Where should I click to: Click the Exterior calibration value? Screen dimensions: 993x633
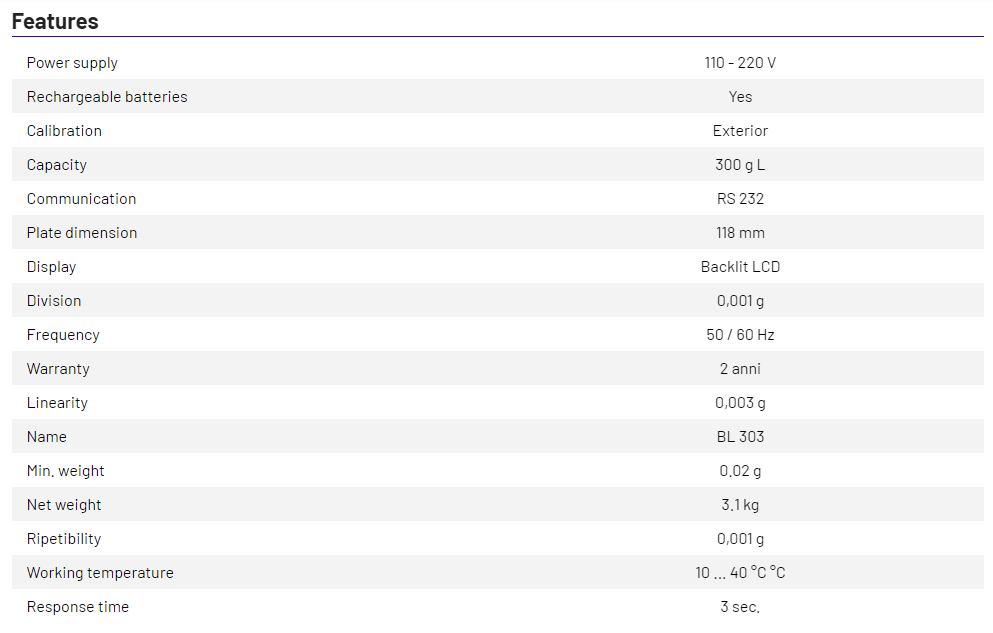pyautogui.click(x=740, y=131)
